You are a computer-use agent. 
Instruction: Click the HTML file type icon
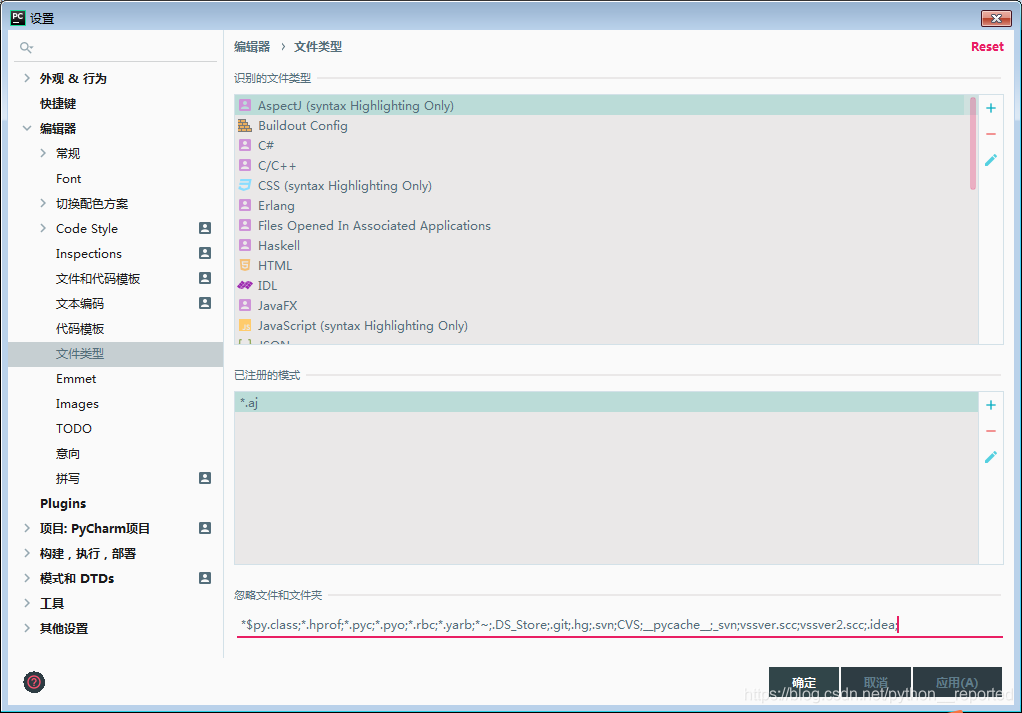(245, 265)
